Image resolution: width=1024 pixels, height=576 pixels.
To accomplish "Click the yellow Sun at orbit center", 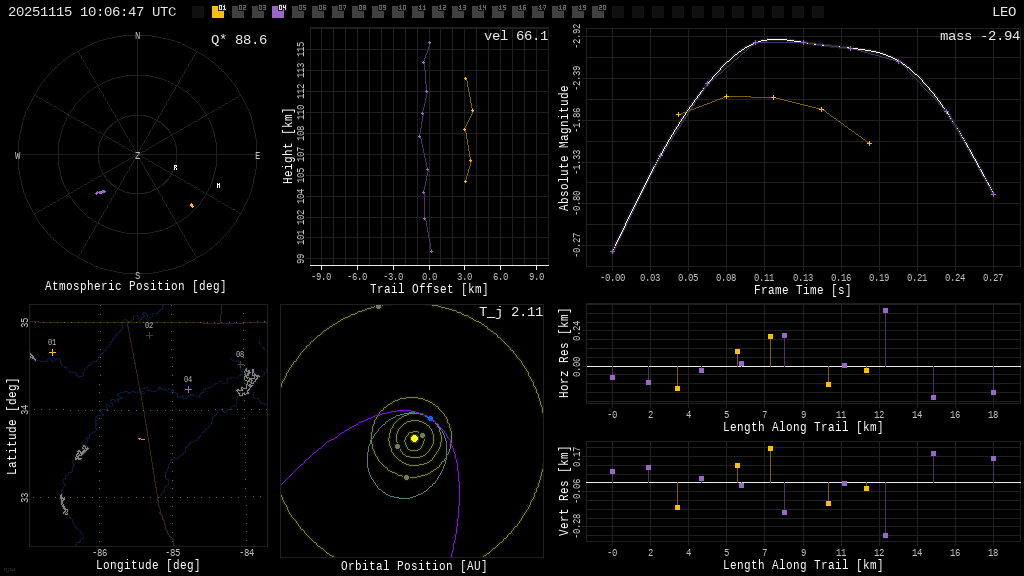I will coord(414,438).
